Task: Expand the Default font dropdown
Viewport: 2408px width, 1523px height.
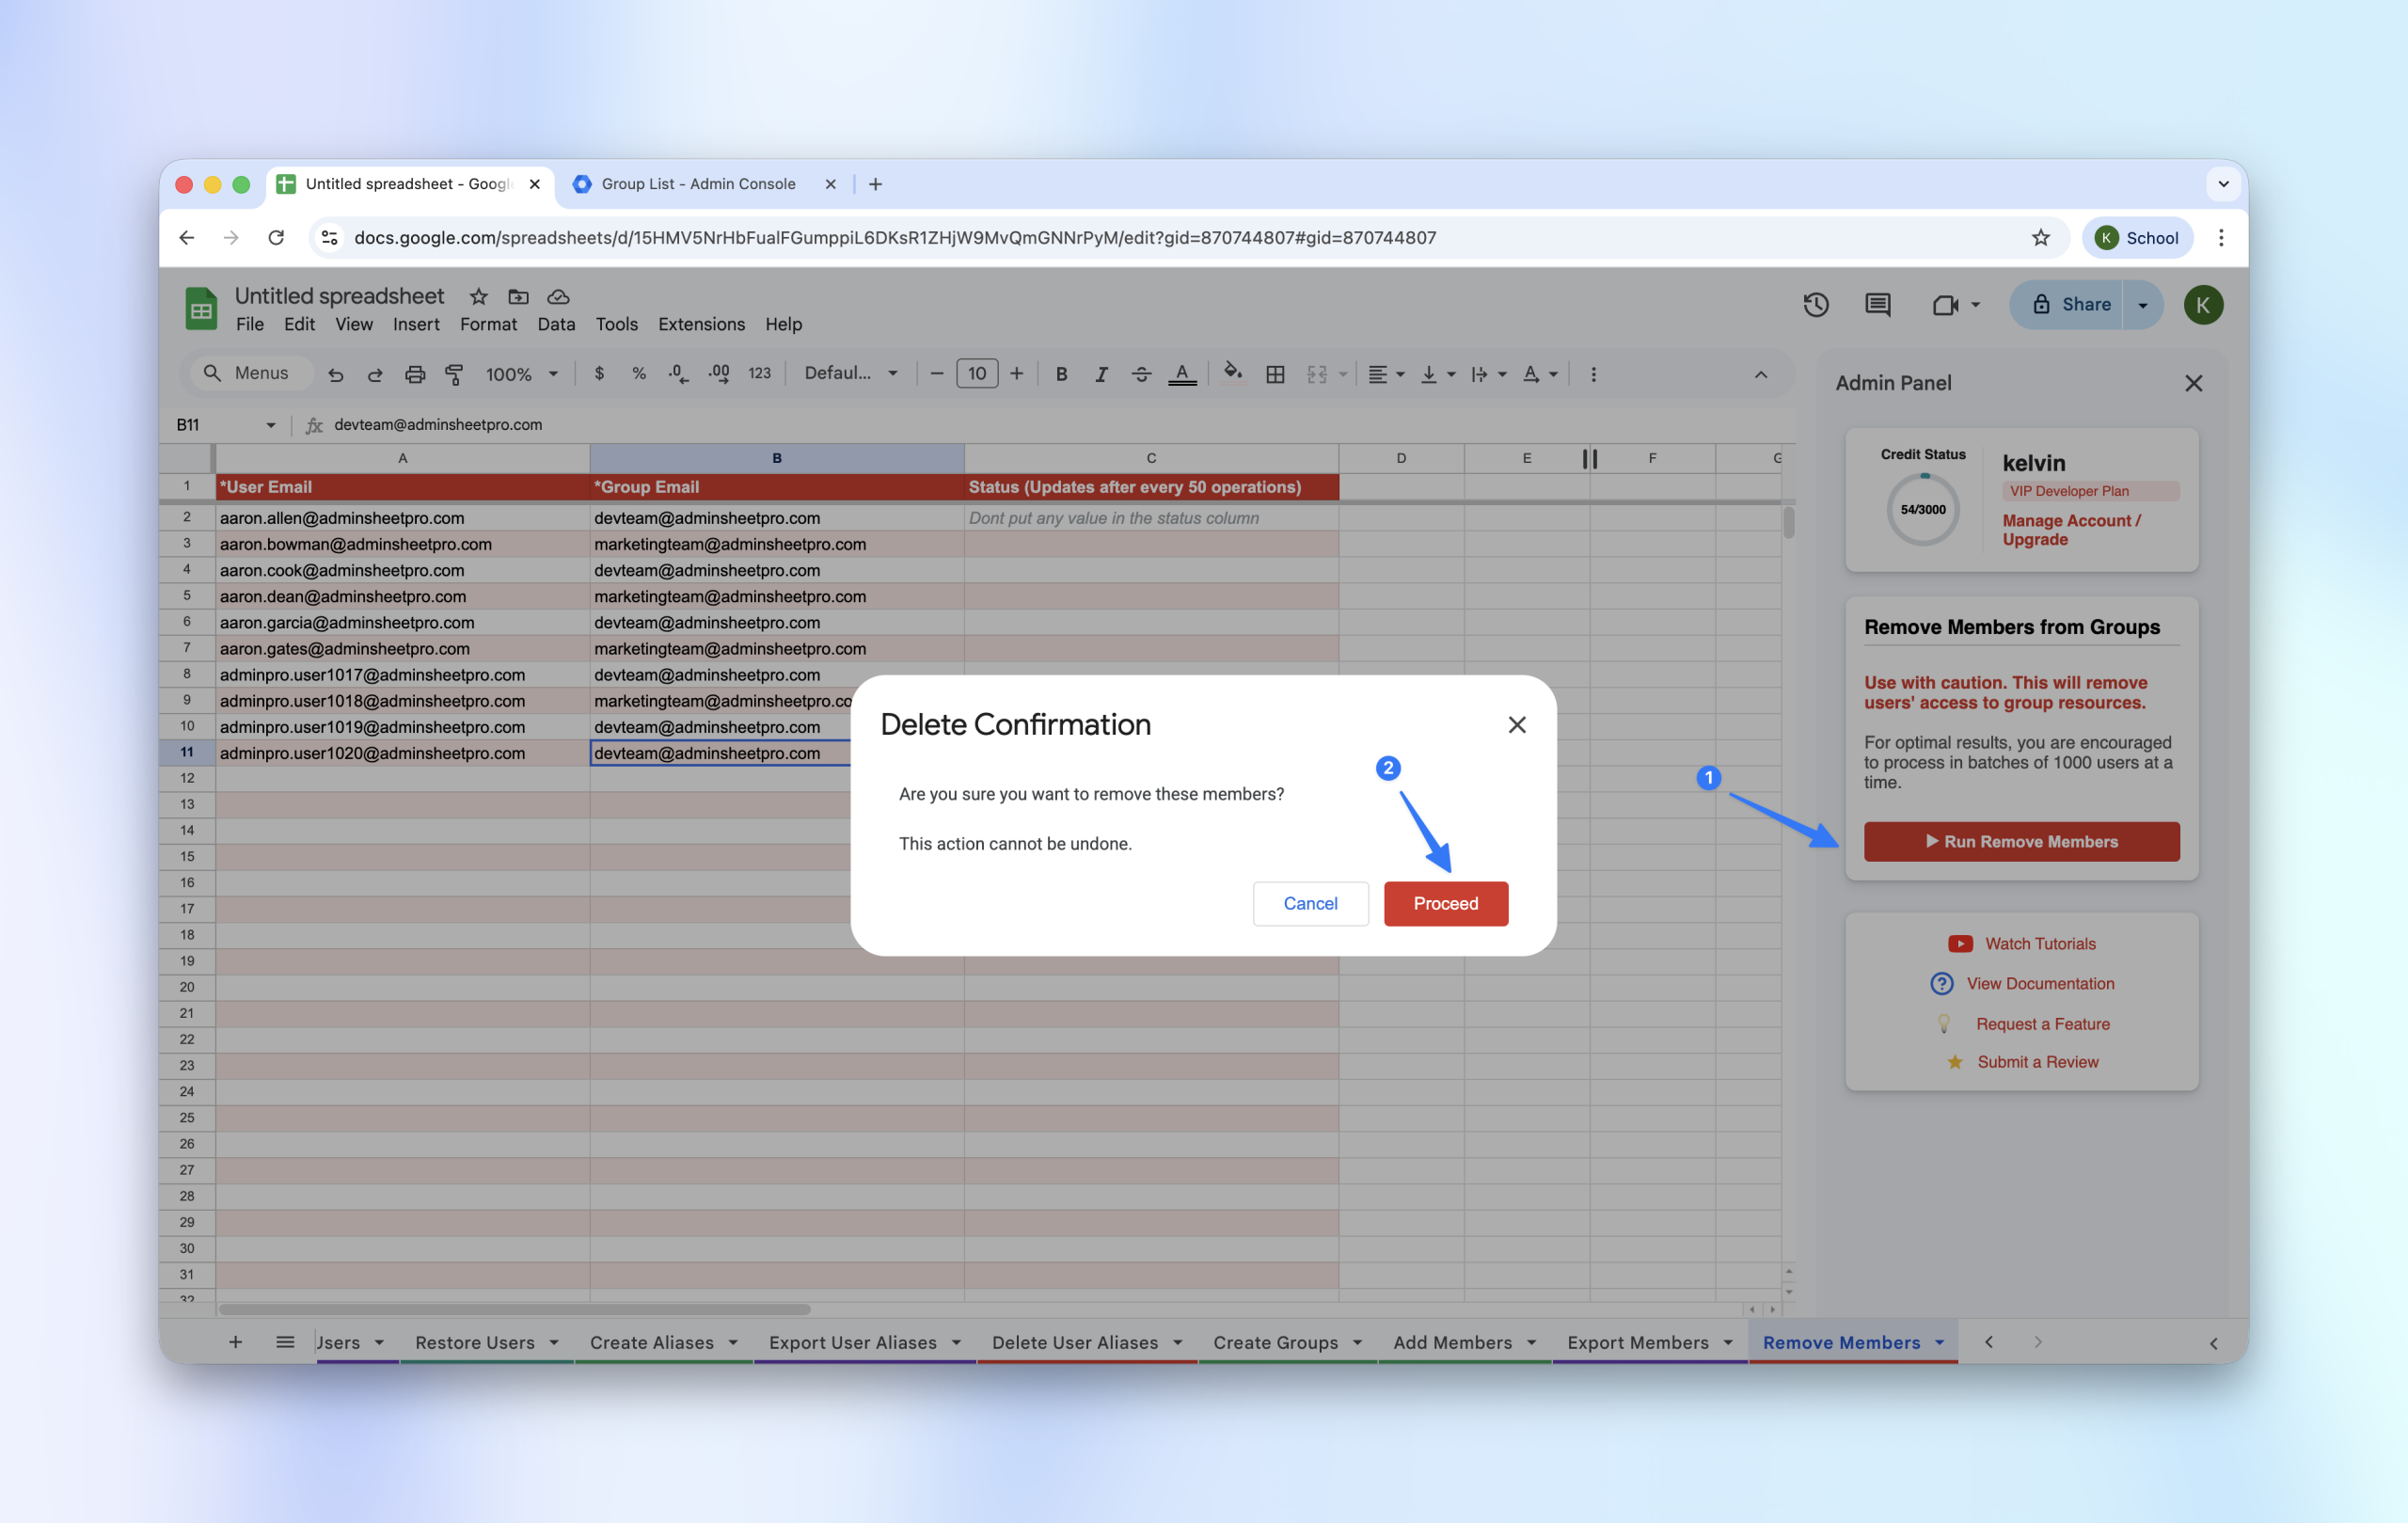Action: point(851,373)
